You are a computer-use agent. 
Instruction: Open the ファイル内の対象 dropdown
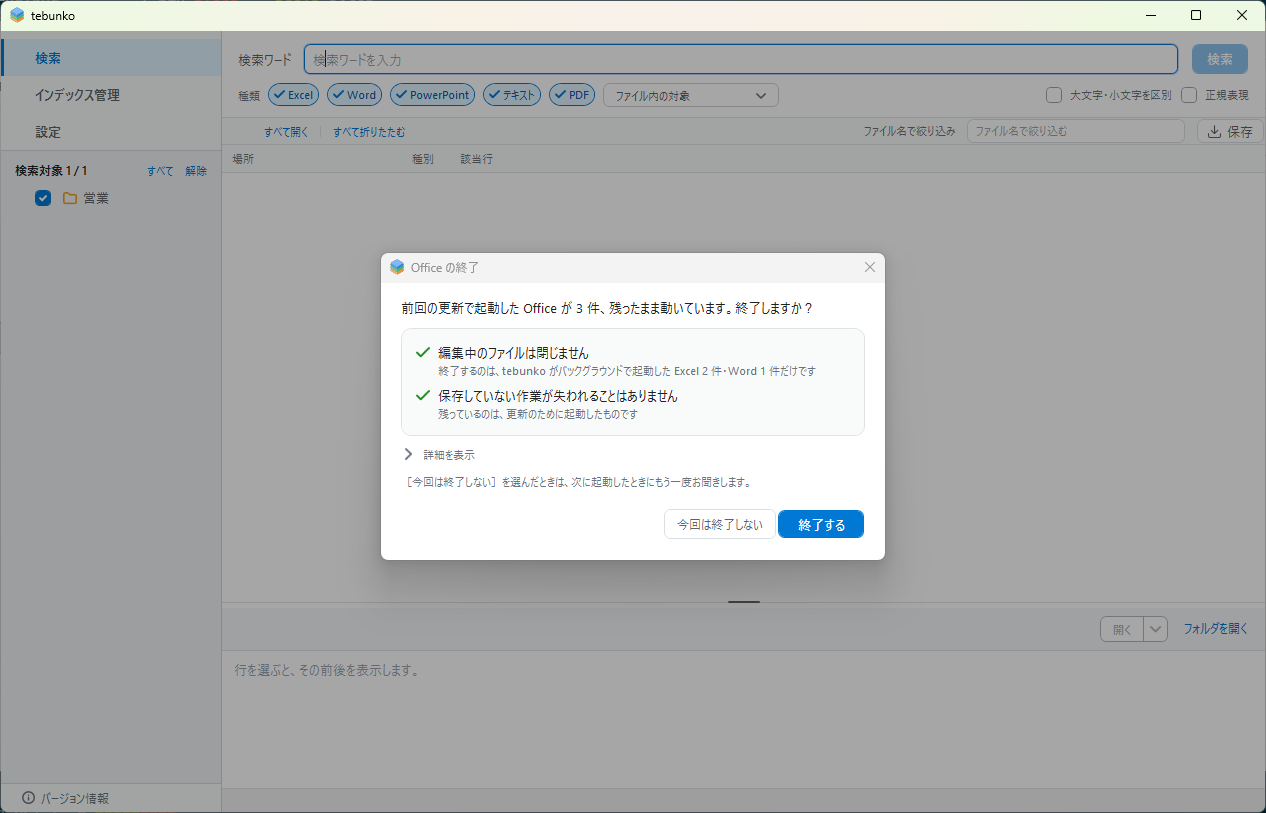coord(691,95)
